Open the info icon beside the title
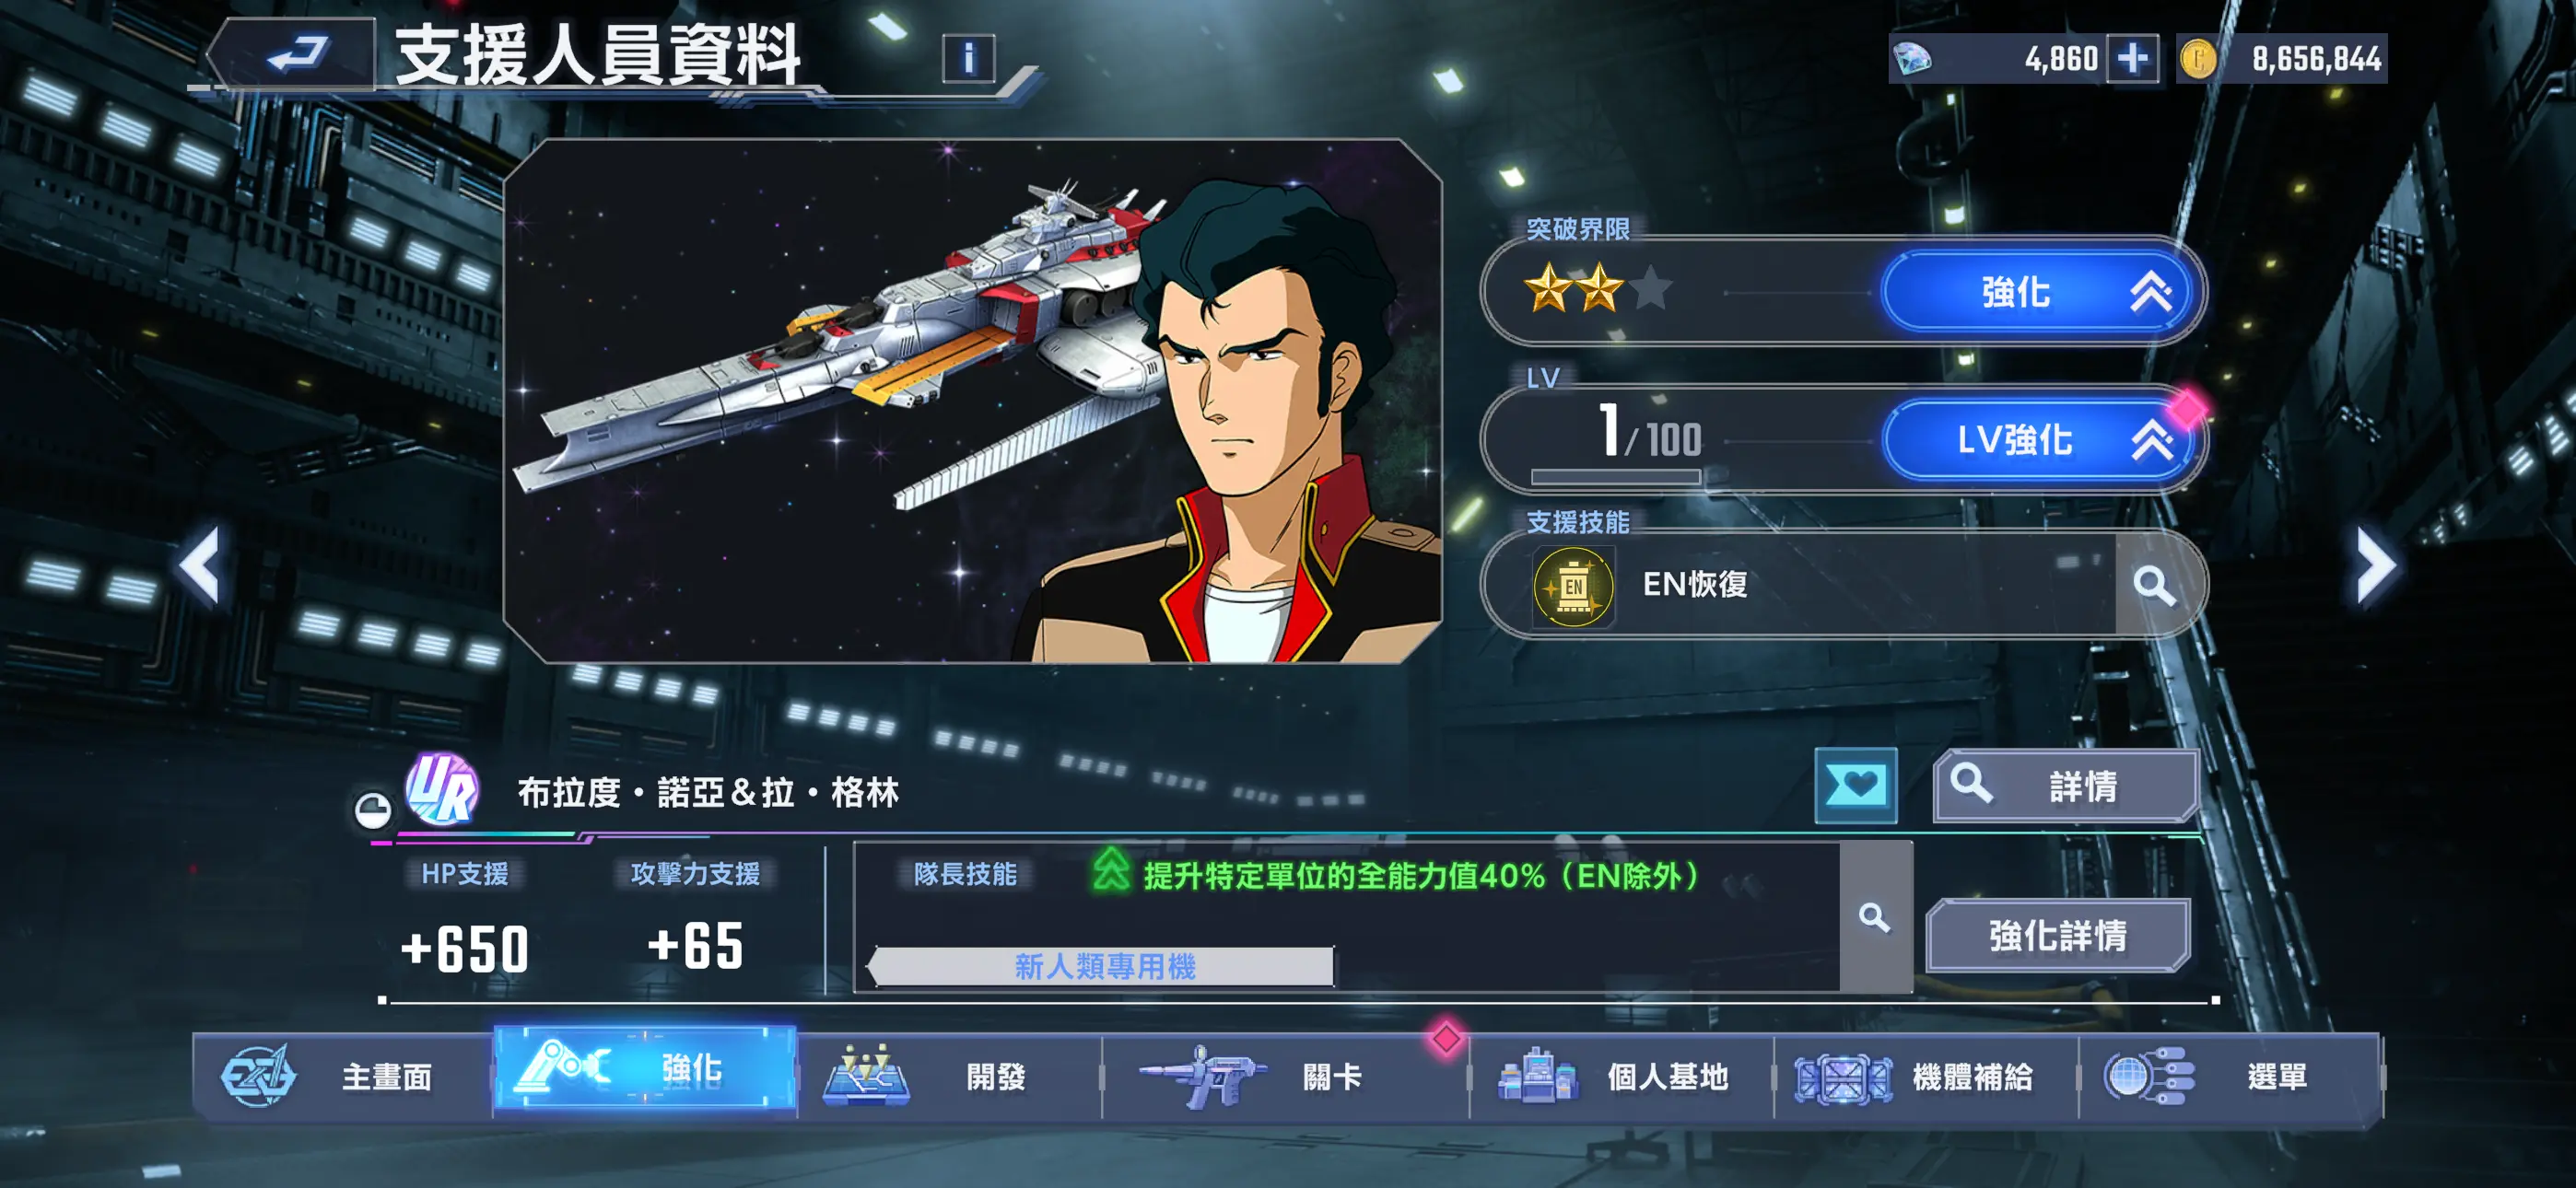This screenshot has height=1188, width=2576. tap(968, 58)
